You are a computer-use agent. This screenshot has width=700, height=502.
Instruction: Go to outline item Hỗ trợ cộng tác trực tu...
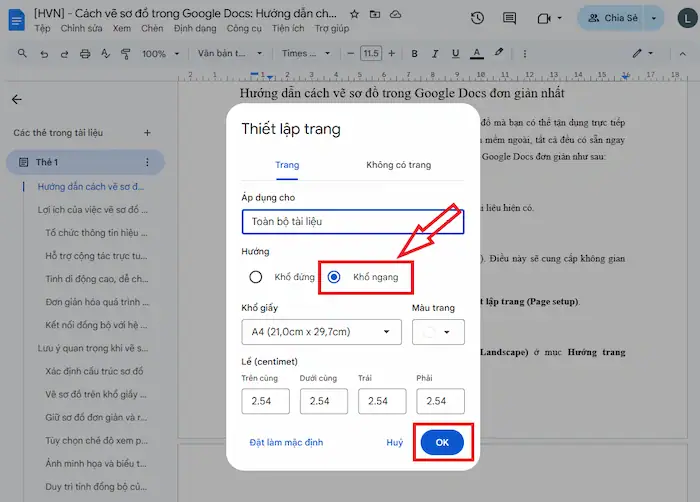(96, 256)
